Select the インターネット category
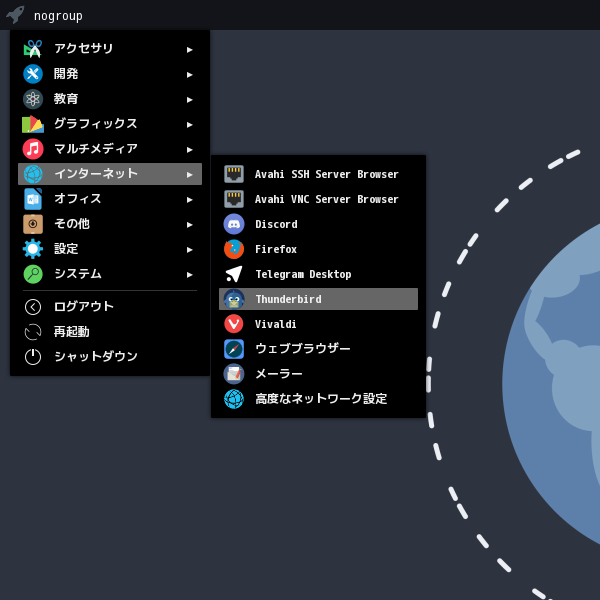This screenshot has width=600, height=600. [110, 174]
